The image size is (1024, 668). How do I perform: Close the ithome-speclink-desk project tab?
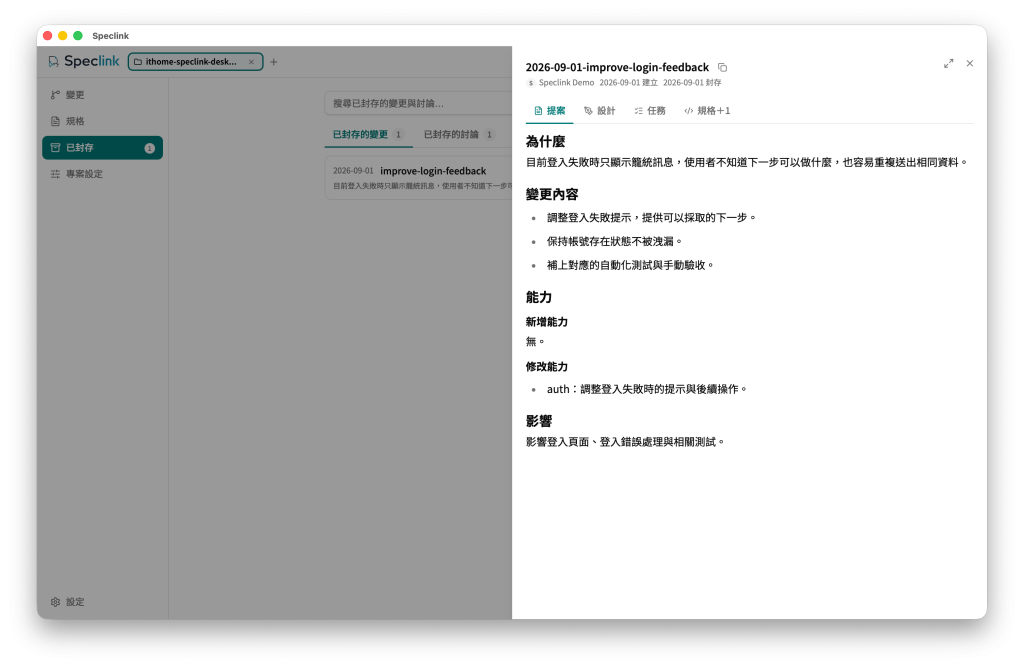point(251,62)
